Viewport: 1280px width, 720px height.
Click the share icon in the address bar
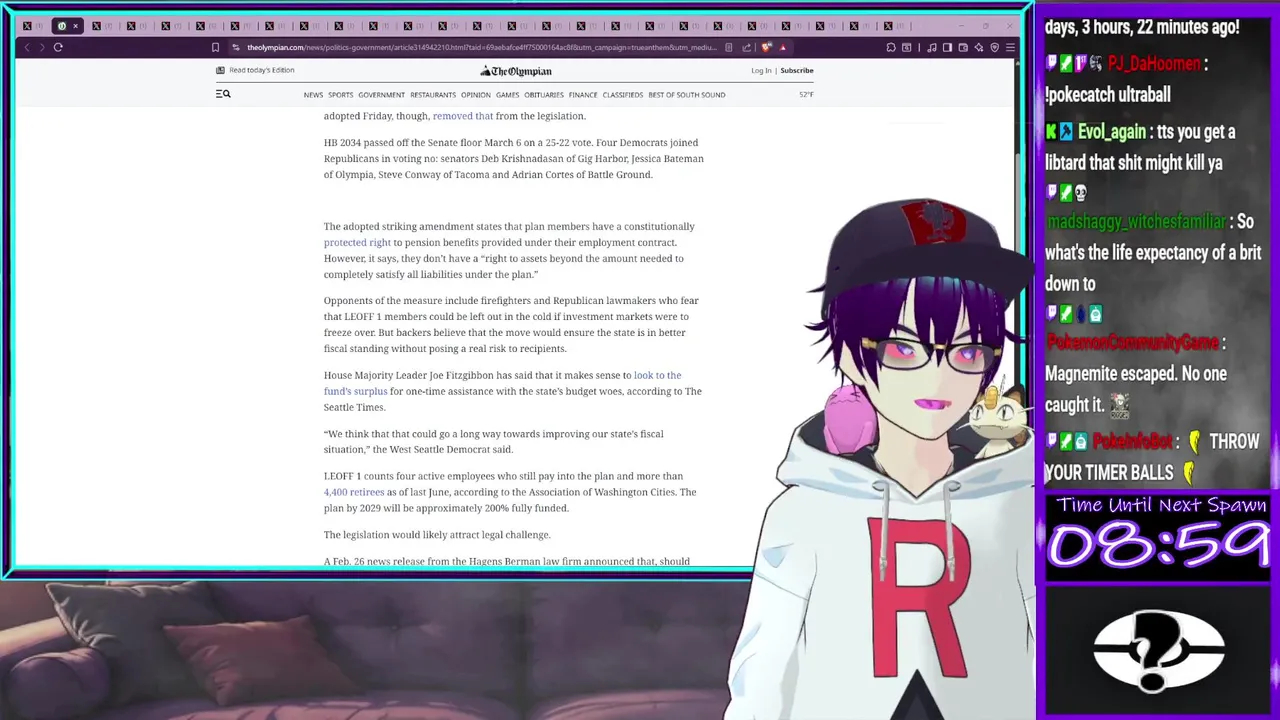[746, 47]
